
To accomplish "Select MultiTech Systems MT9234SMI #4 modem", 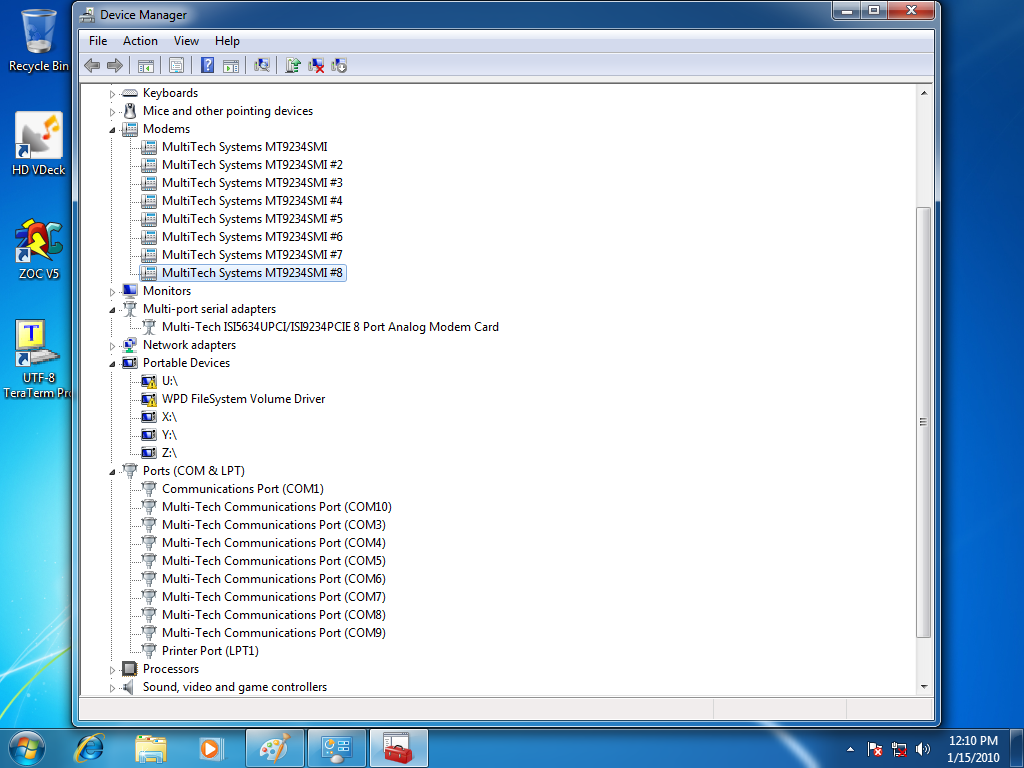I will [252, 201].
